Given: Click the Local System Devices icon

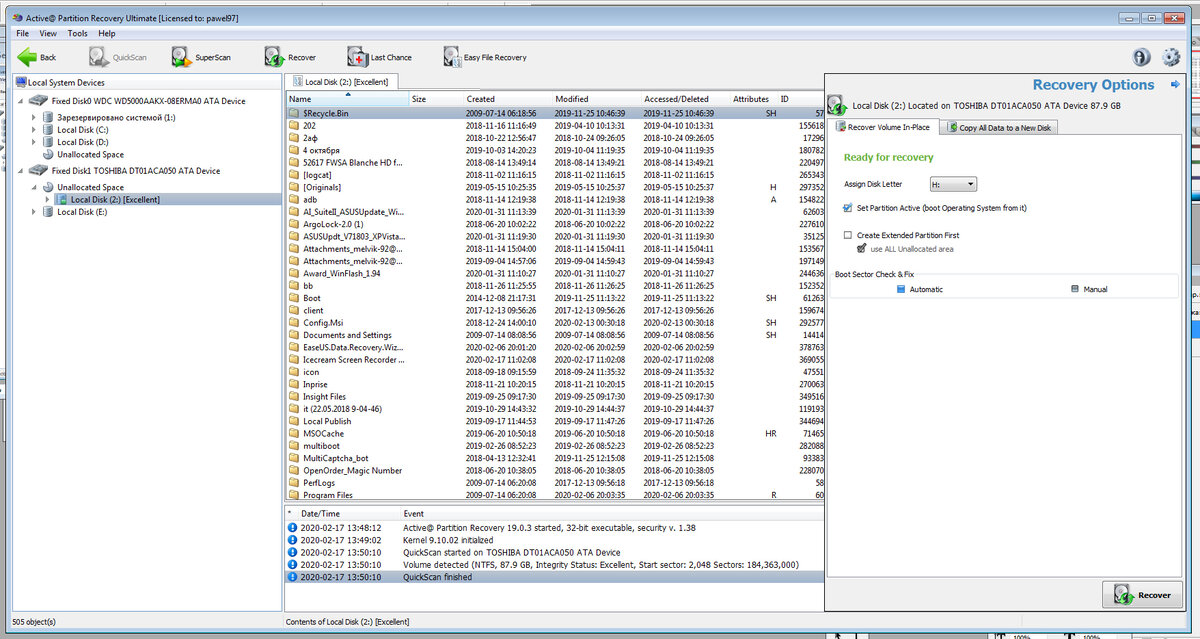Looking at the screenshot, I should tap(21, 83).
